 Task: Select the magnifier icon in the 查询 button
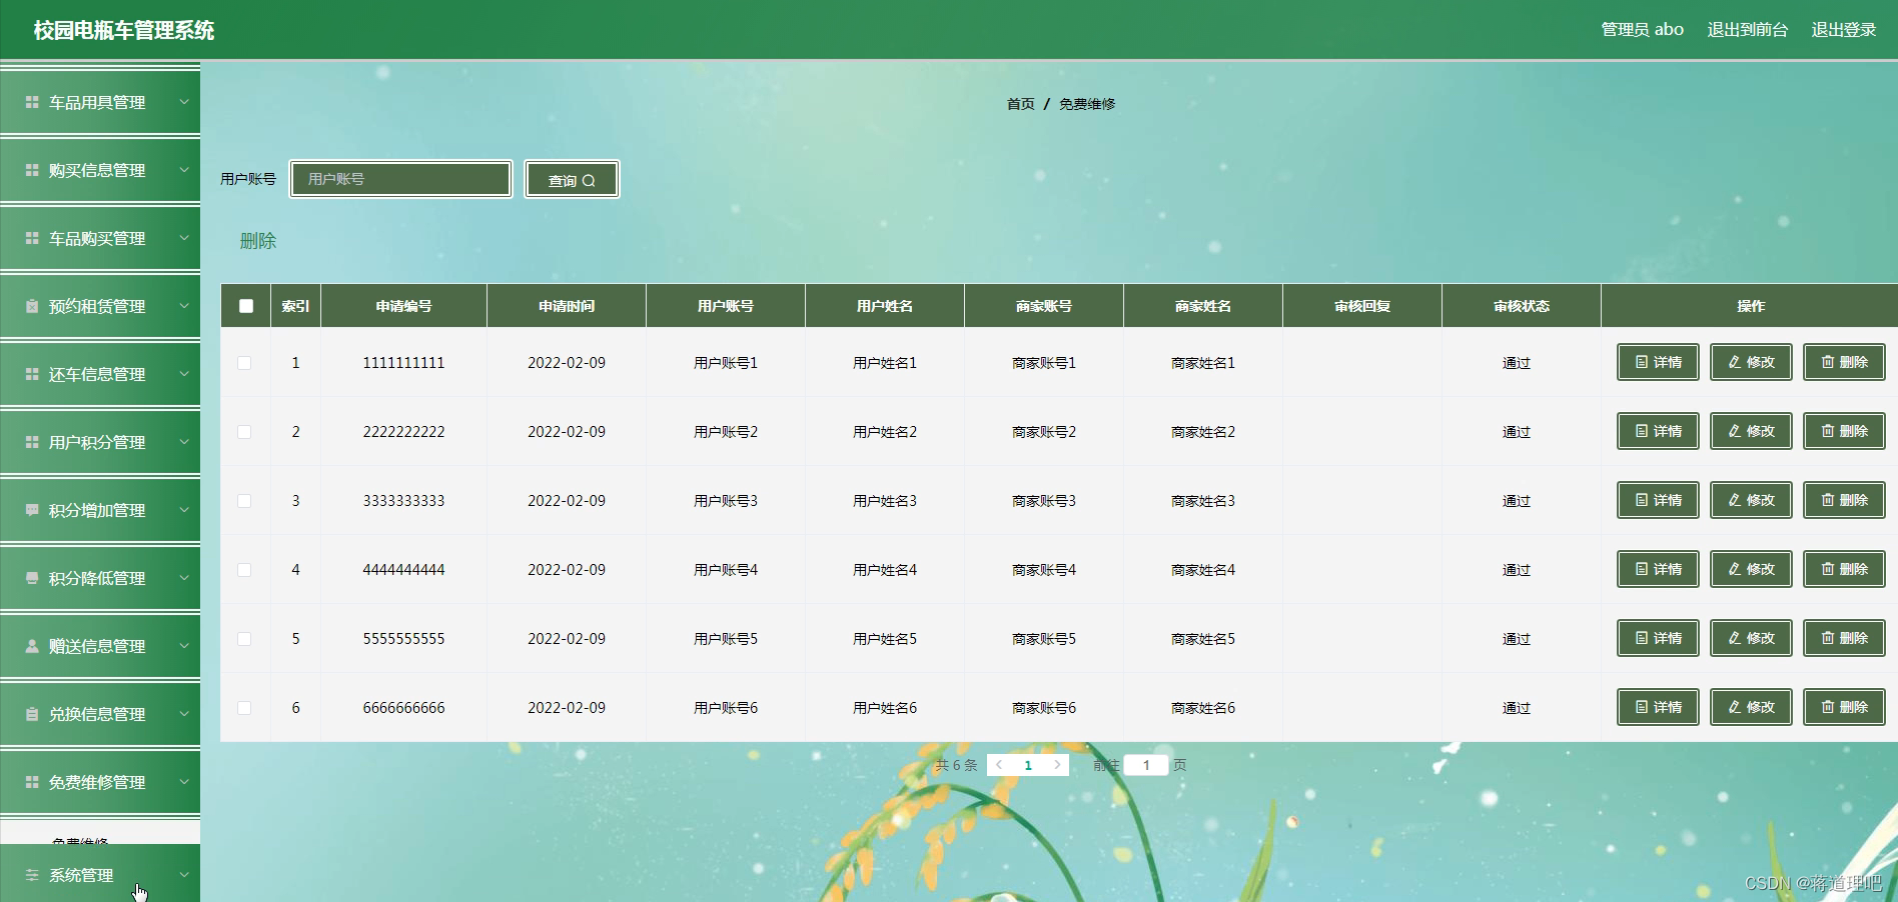pyautogui.click(x=591, y=180)
